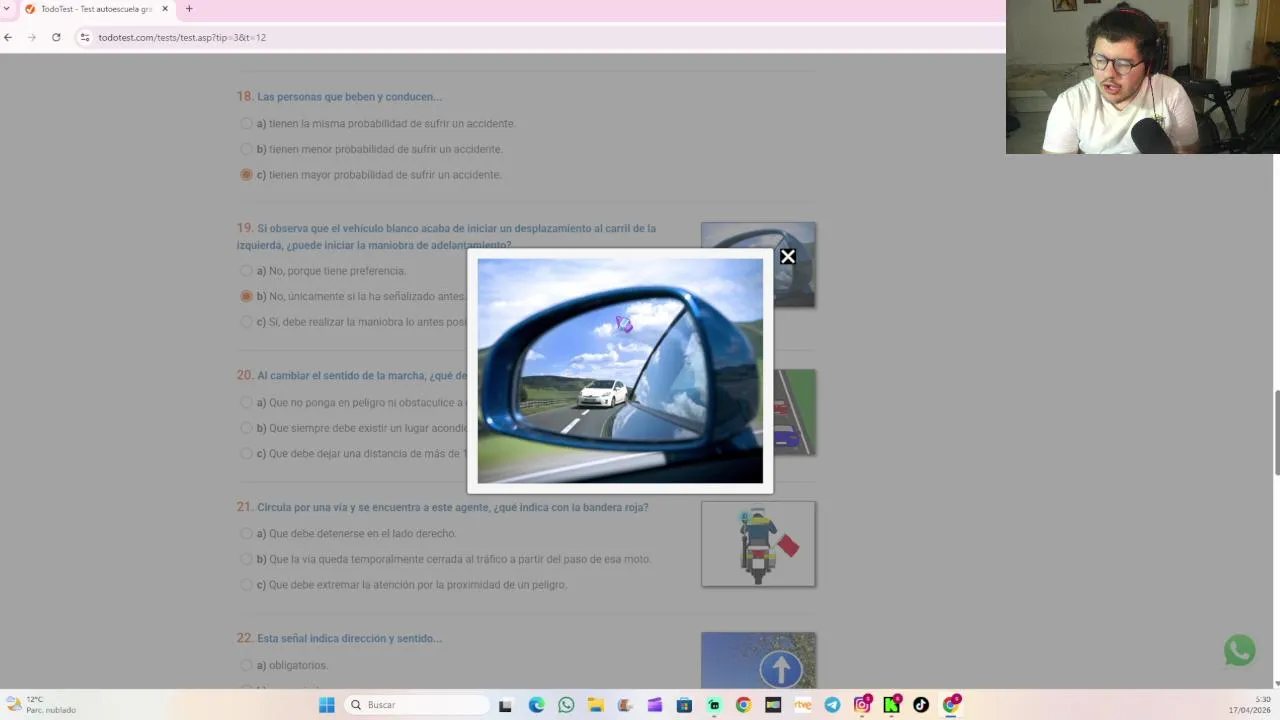Open the rtve app in the taskbar
The width and height of the screenshot is (1280, 720).
tap(802, 705)
